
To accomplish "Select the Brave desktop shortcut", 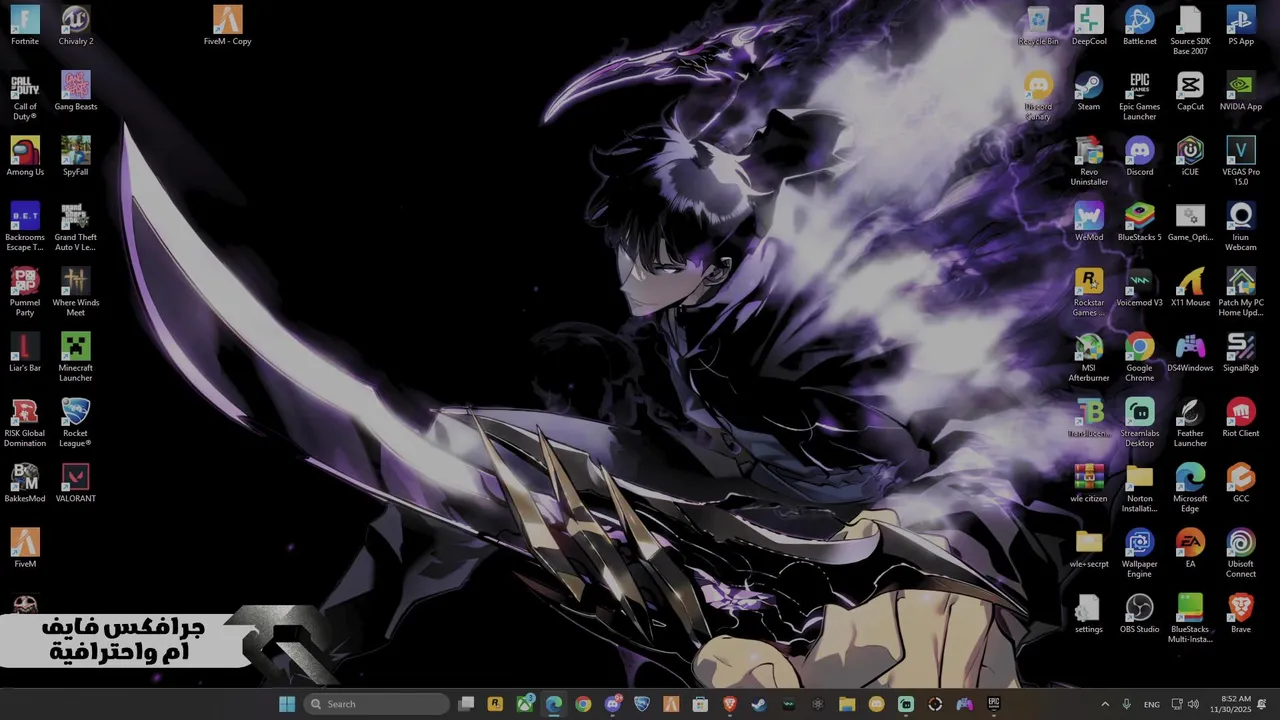I will [1241, 613].
